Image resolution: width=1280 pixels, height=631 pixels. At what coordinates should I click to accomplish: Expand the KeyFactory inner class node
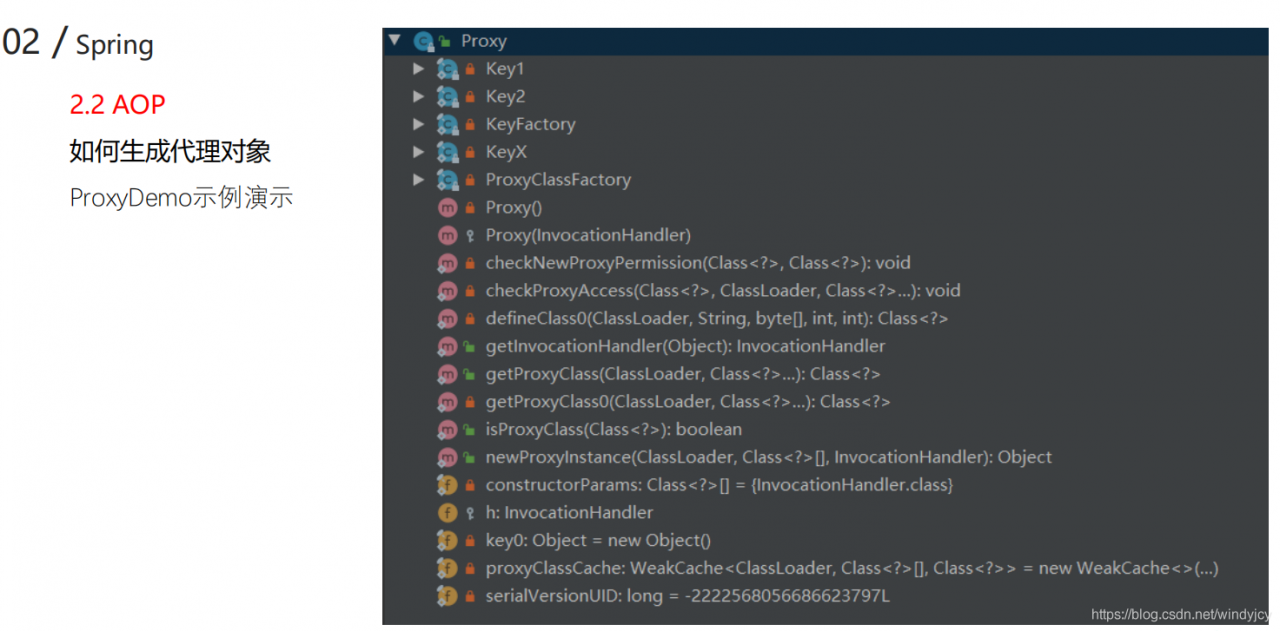tap(418, 124)
